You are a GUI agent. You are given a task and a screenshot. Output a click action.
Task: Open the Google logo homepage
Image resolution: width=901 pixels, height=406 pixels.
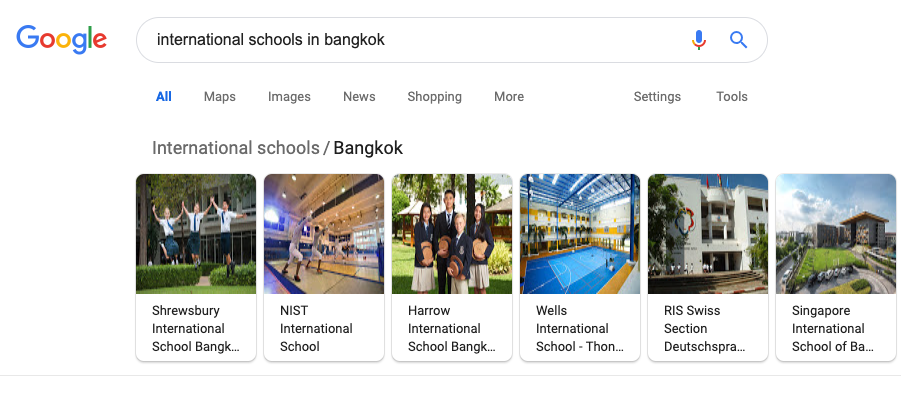(x=61, y=40)
